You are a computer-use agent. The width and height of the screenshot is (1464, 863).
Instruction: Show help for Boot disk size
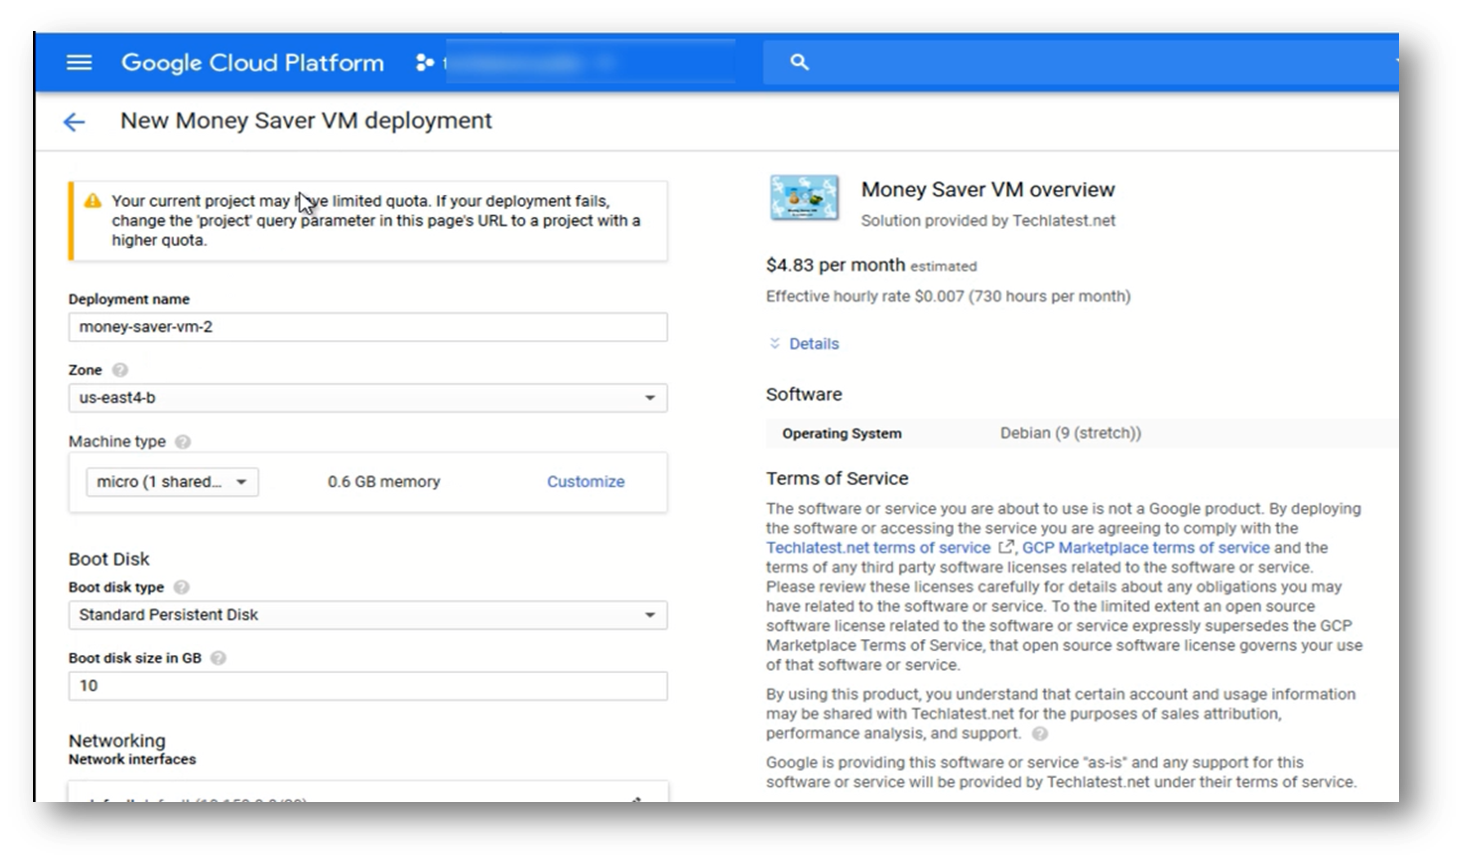point(218,658)
